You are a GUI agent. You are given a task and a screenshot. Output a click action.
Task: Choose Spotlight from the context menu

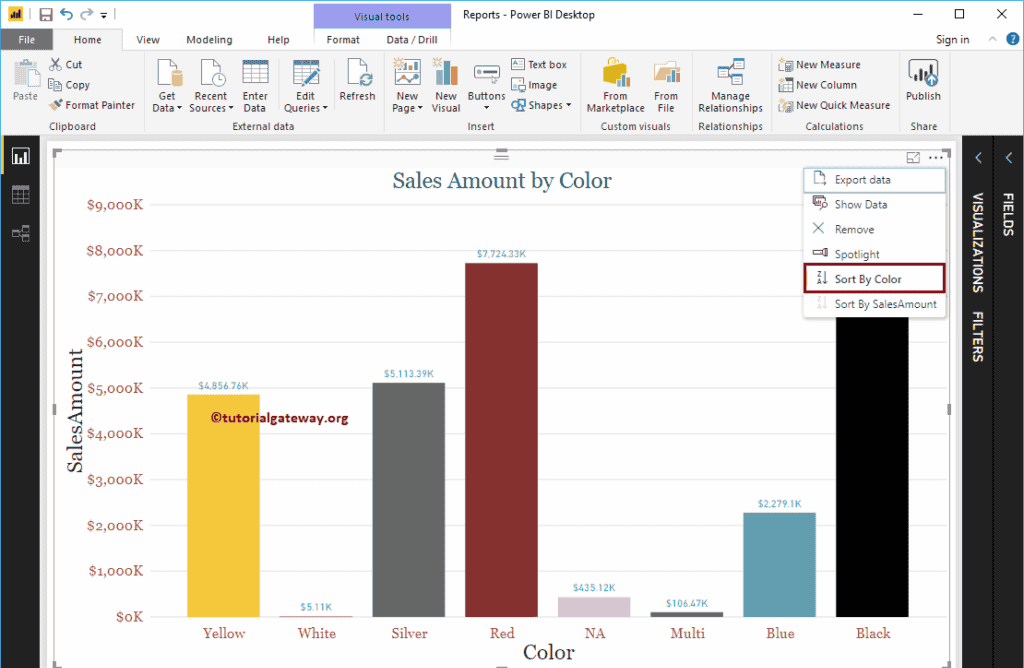tap(874, 254)
